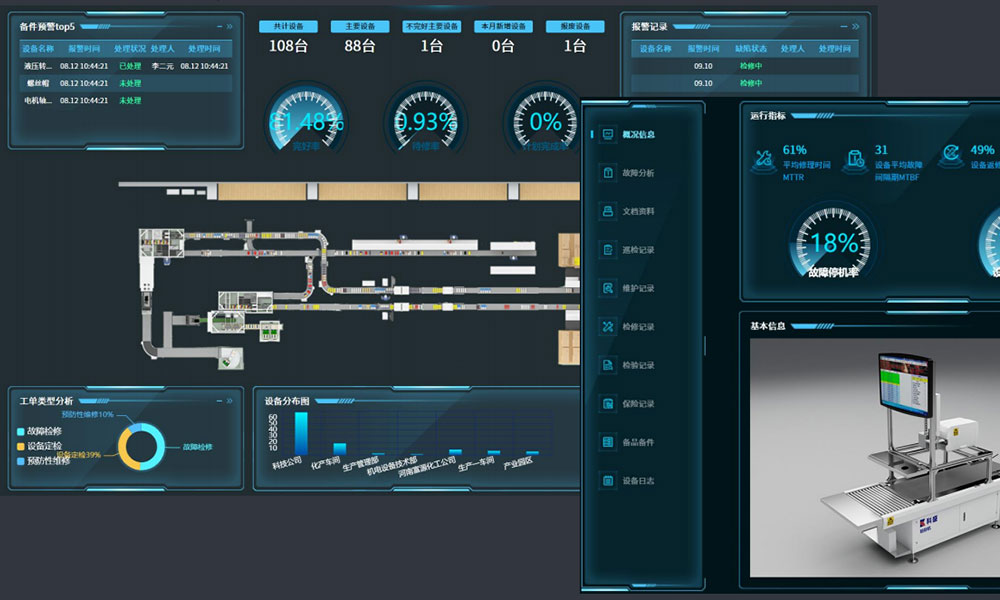Minimize the 报警记录 panel

pos(844,27)
